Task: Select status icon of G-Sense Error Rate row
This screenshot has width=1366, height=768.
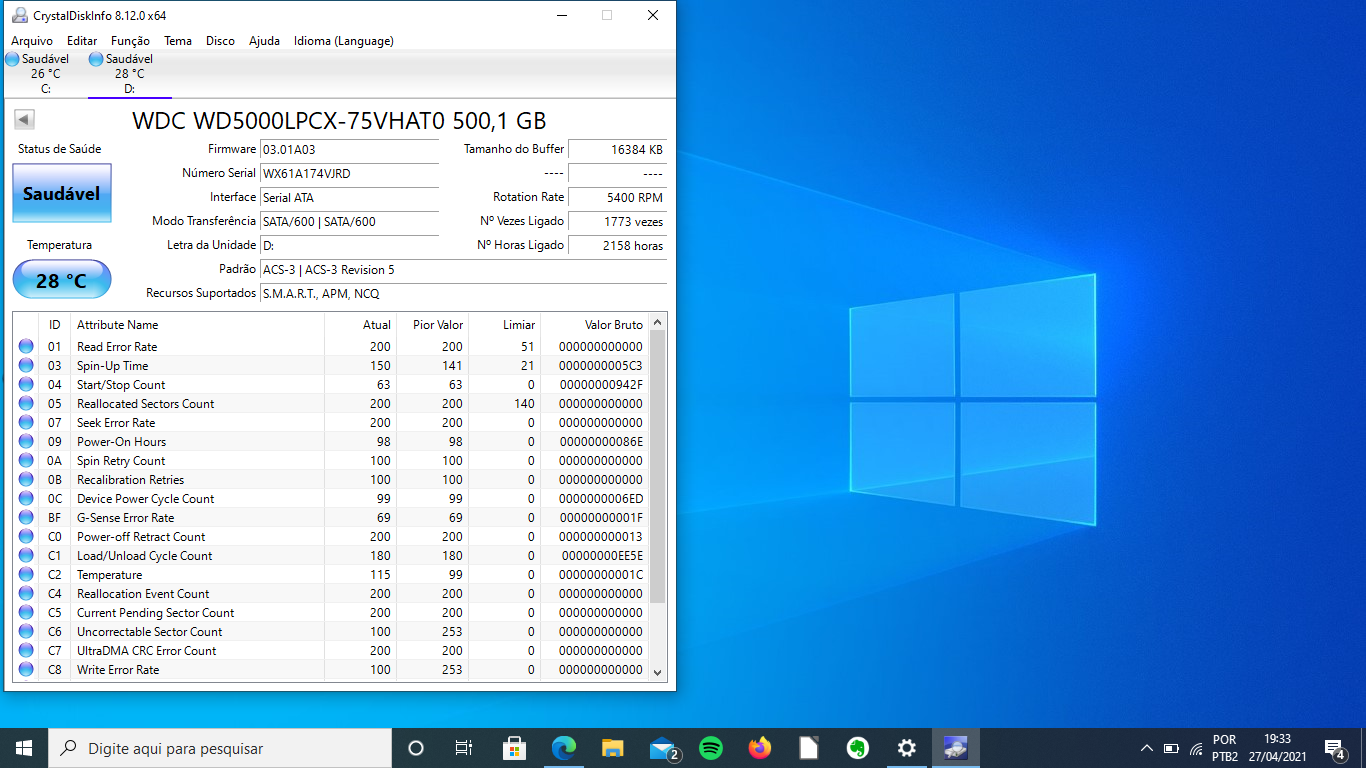Action: pos(26,517)
